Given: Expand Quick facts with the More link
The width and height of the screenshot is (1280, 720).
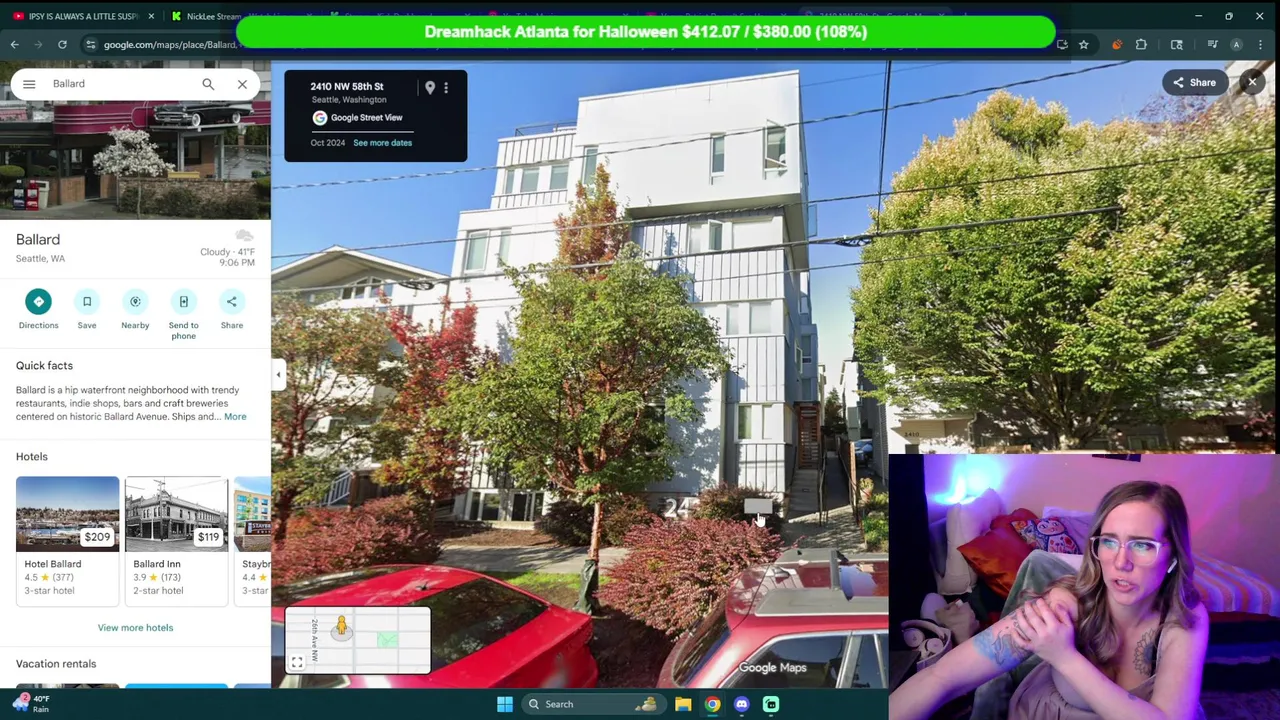Looking at the screenshot, I should [x=235, y=417].
